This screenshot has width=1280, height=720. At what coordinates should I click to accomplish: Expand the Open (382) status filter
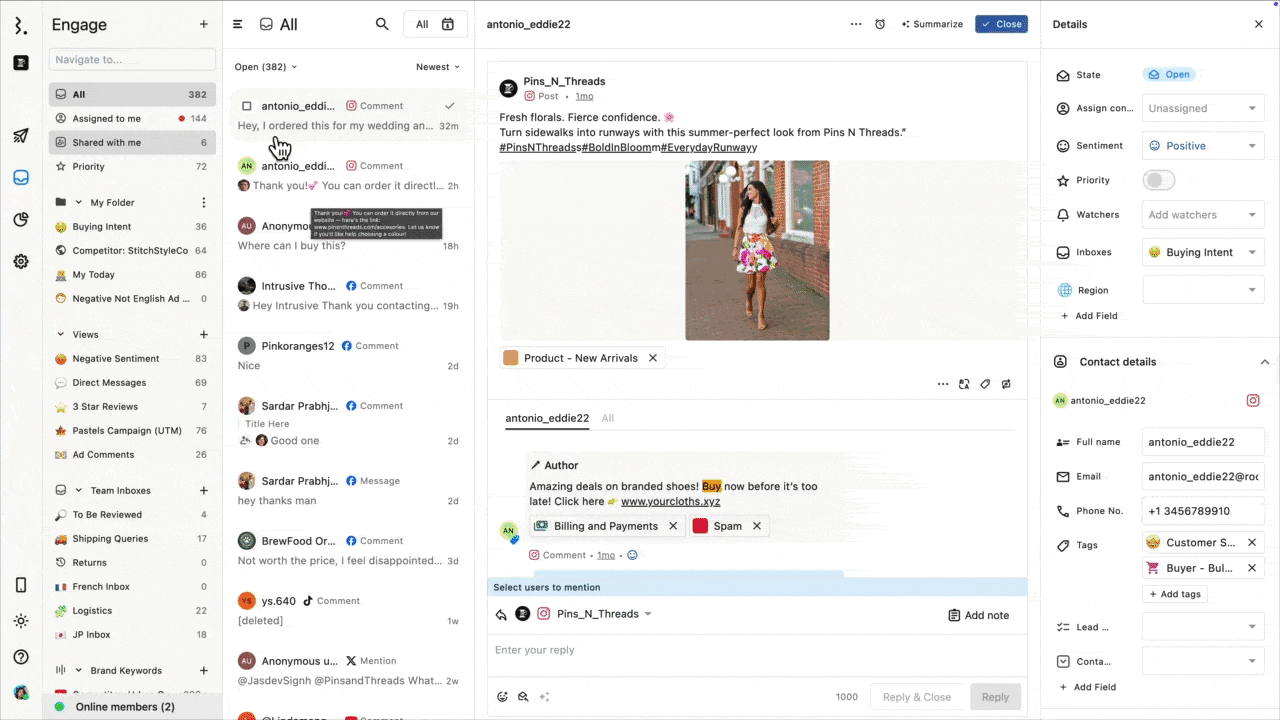266,67
